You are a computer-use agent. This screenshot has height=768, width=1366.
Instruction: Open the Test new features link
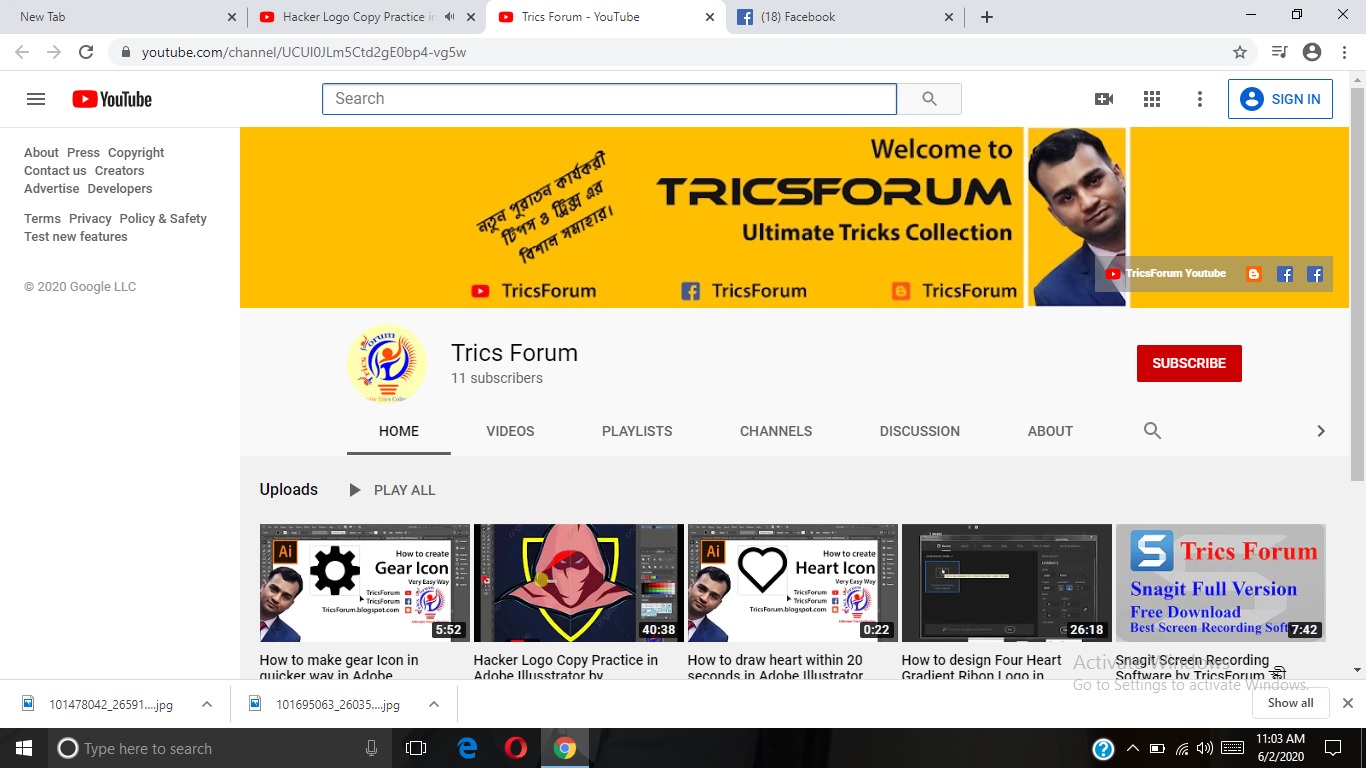[76, 237]
